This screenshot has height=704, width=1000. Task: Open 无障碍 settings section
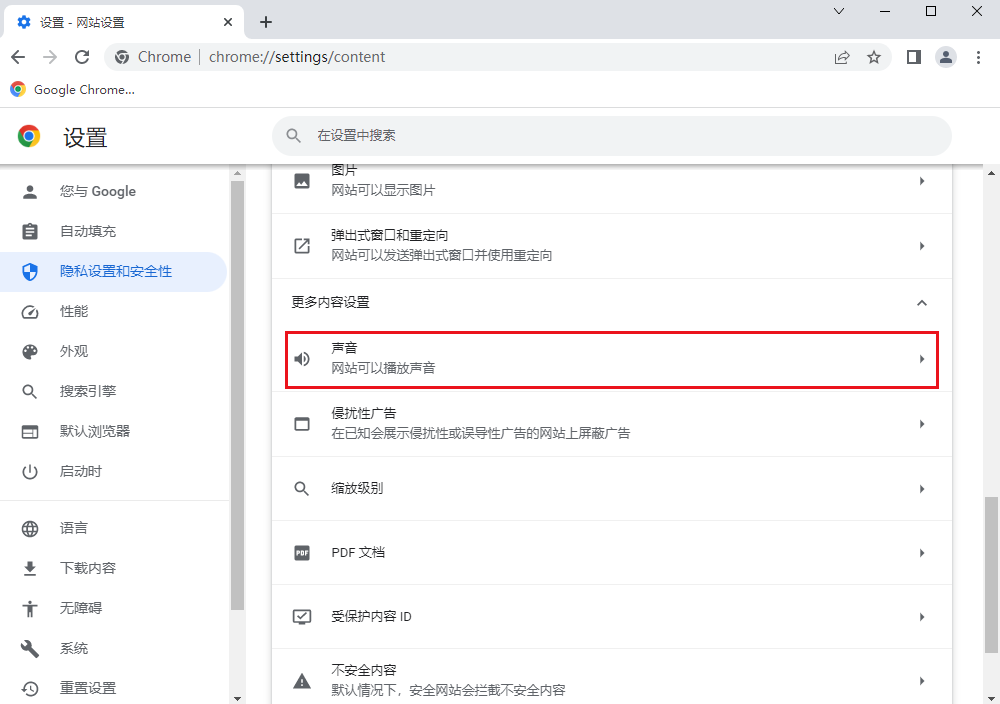(x=114, y=608)
